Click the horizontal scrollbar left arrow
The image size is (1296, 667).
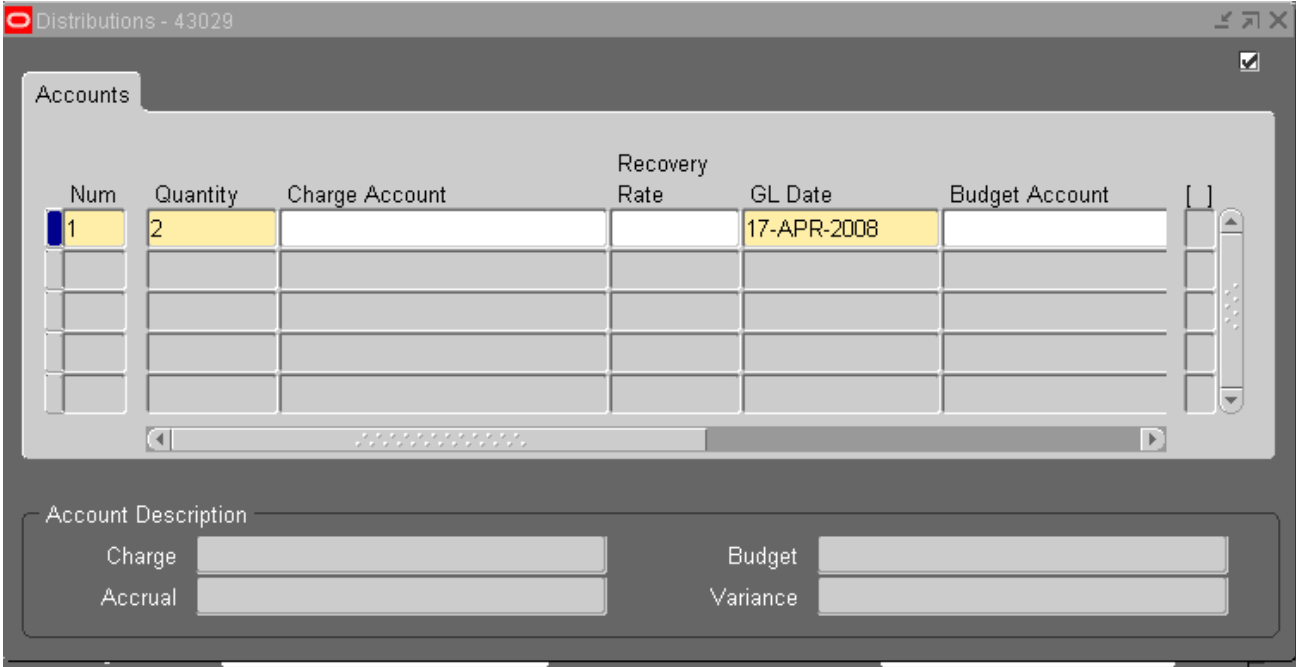159,439
